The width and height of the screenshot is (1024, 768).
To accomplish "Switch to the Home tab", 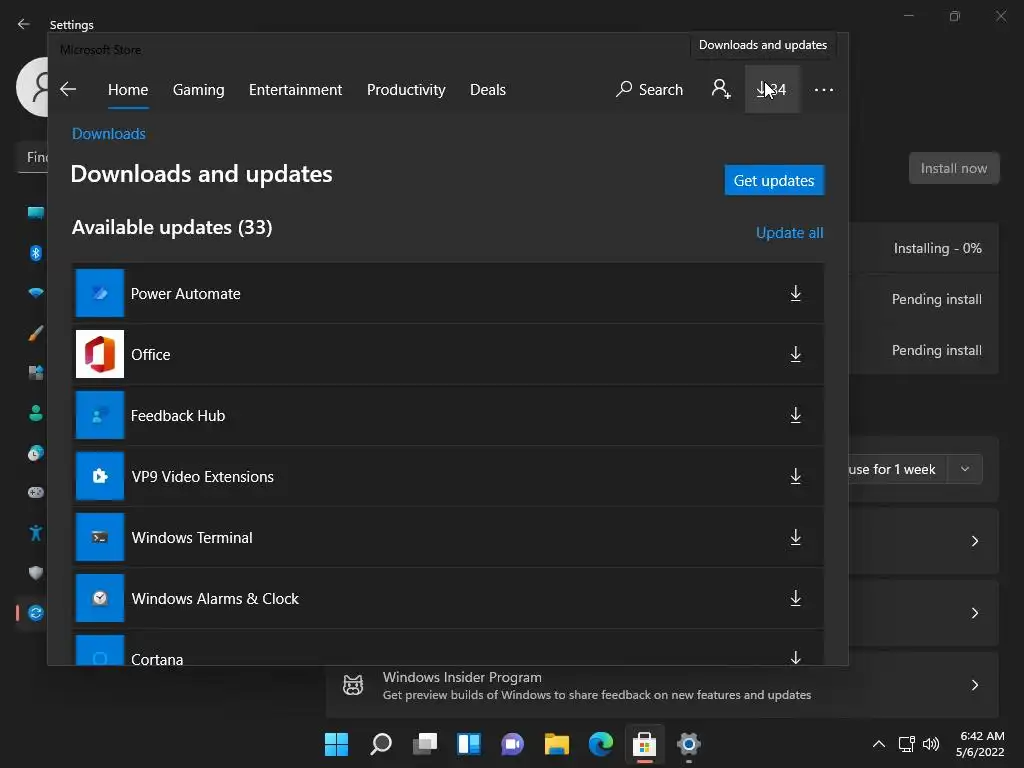I will (128, 89).
